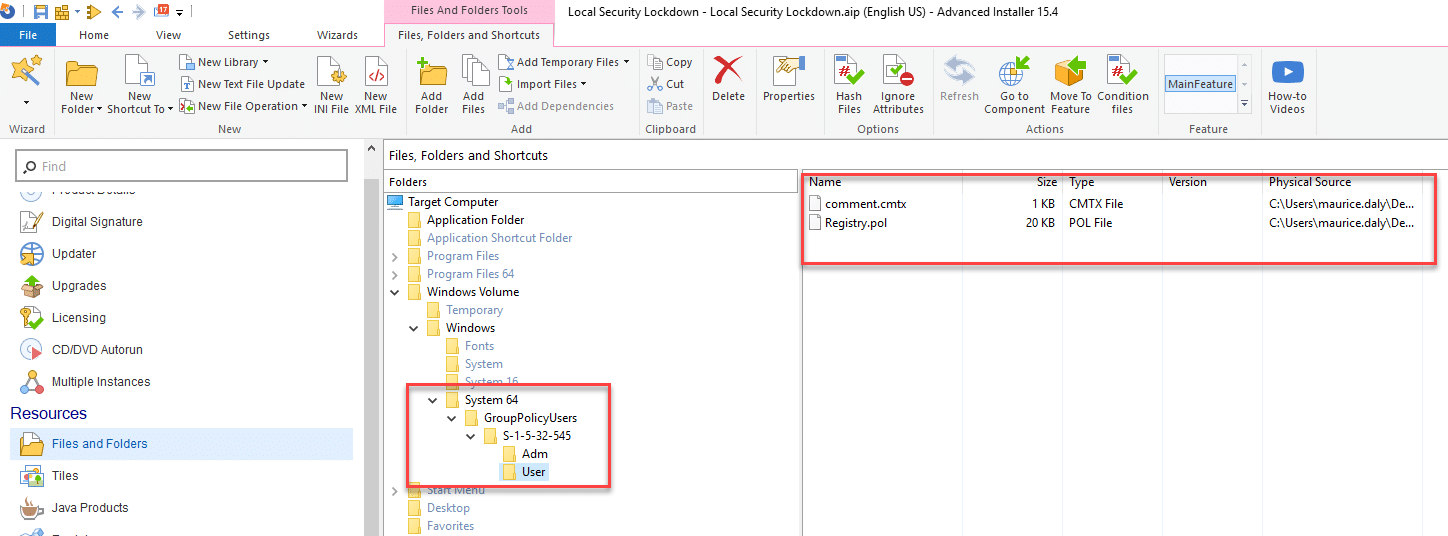
Task: Create a New INI File
Action: point(331,85)
